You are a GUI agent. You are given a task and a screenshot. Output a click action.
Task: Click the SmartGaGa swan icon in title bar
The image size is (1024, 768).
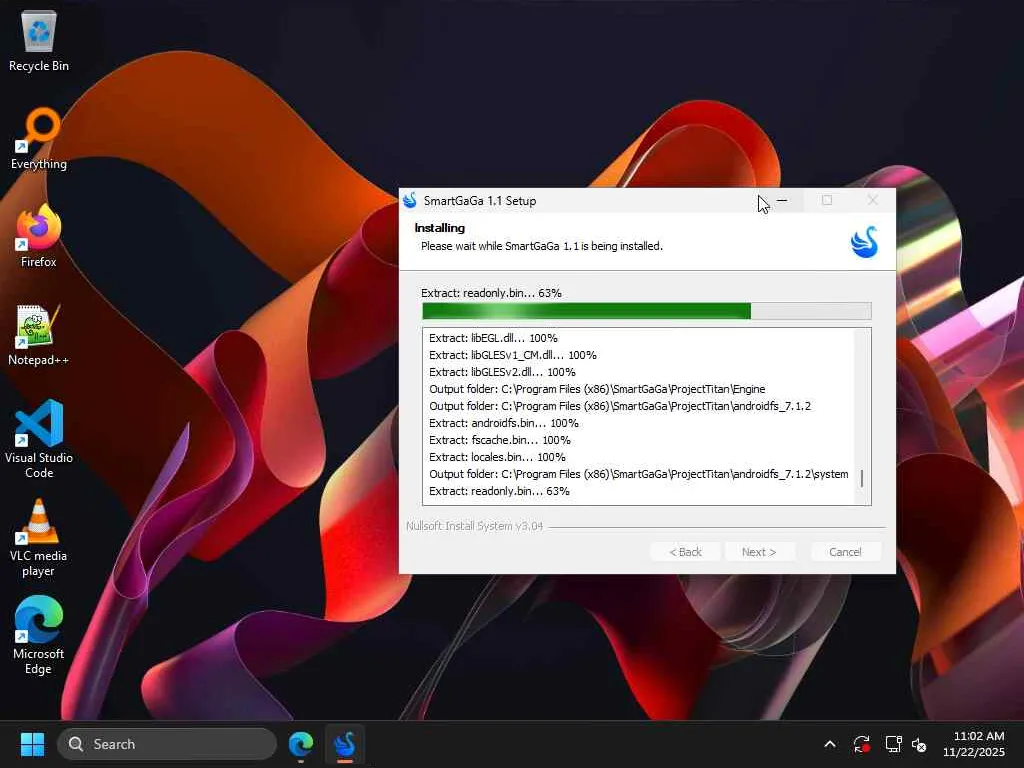point(410,200)
